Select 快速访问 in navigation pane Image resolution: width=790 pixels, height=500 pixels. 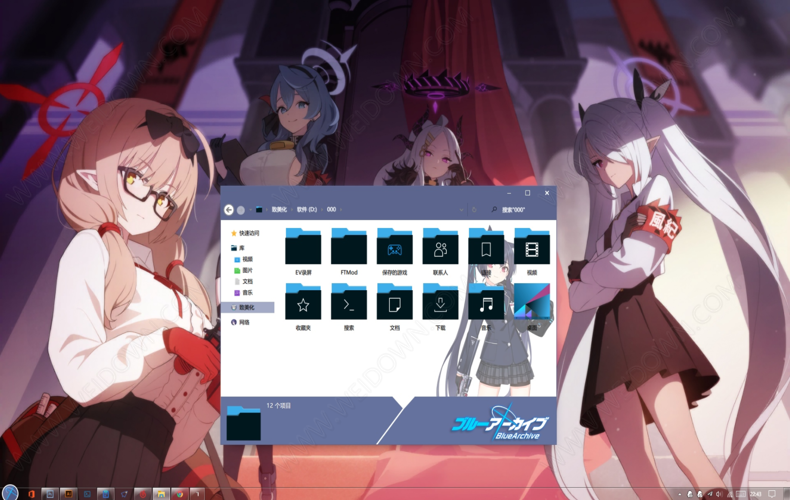245,233
